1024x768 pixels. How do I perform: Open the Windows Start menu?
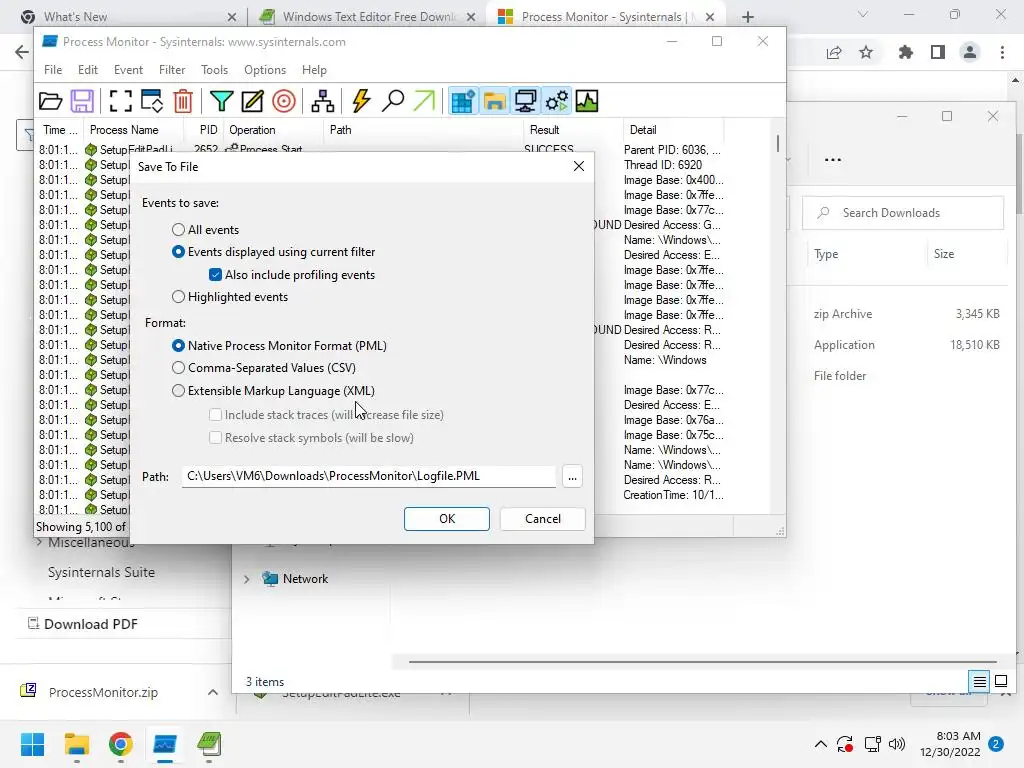32,744
